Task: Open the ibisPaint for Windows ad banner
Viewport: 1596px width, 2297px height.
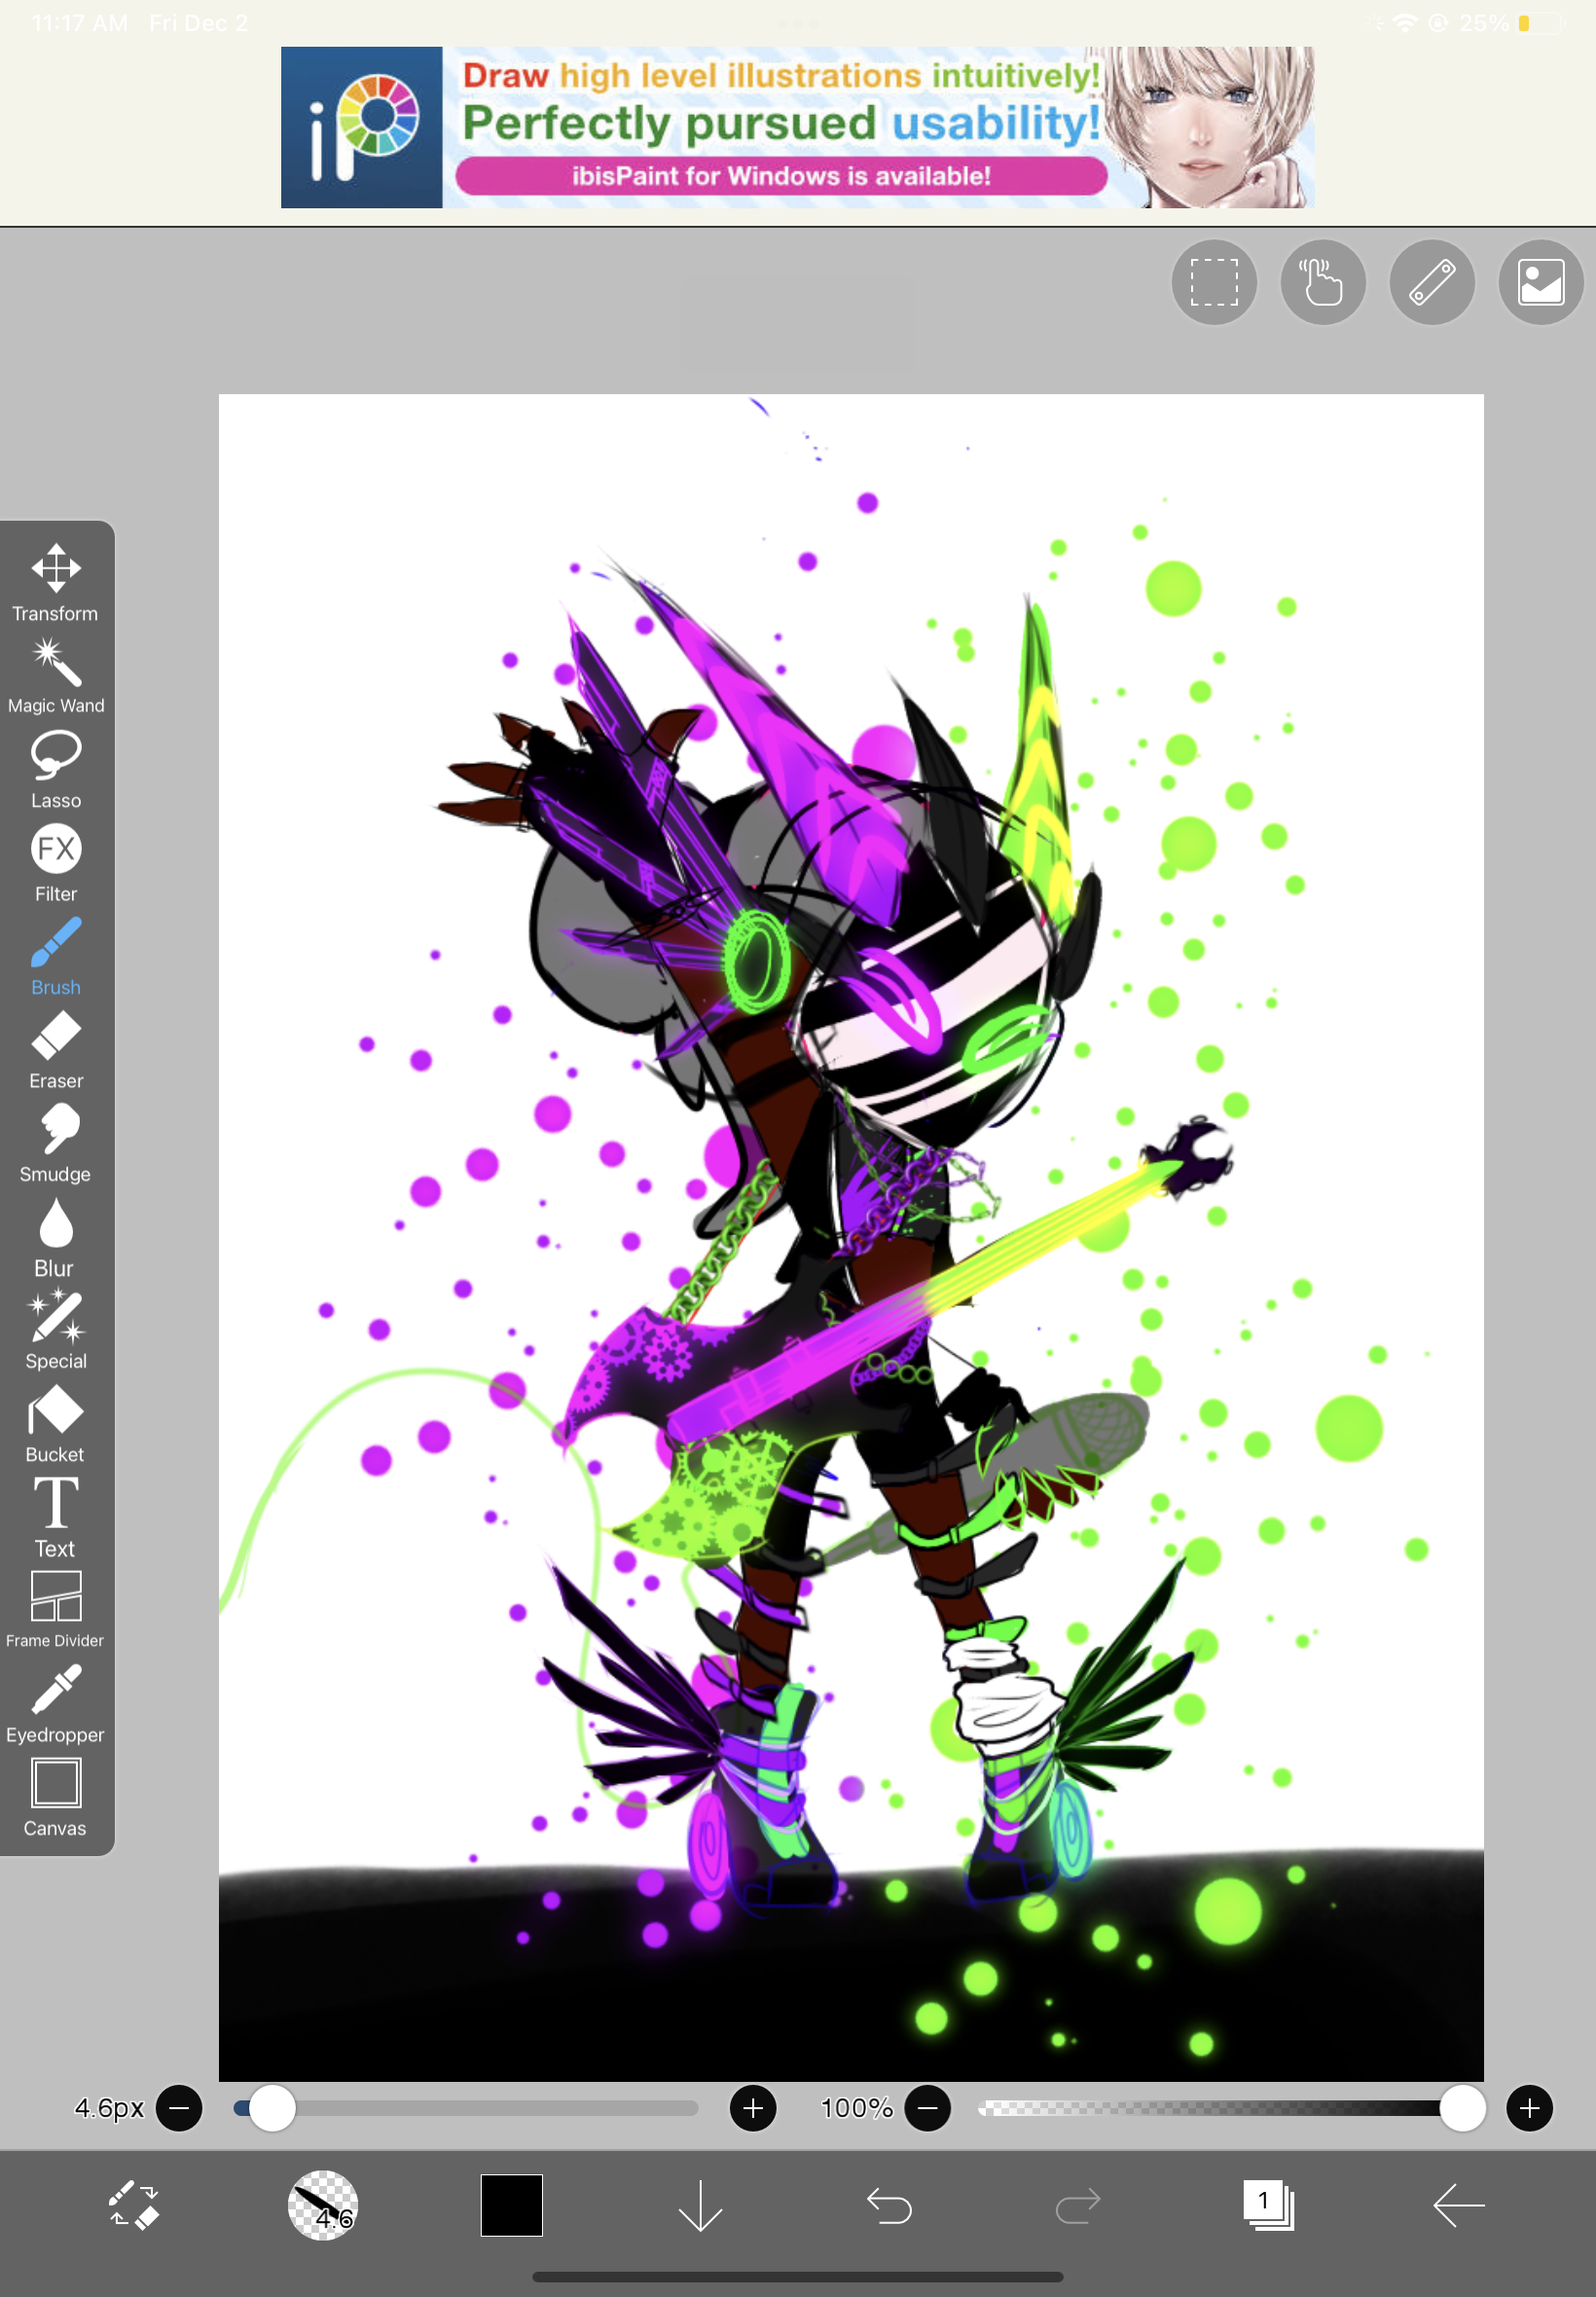Action: (797, 127)
